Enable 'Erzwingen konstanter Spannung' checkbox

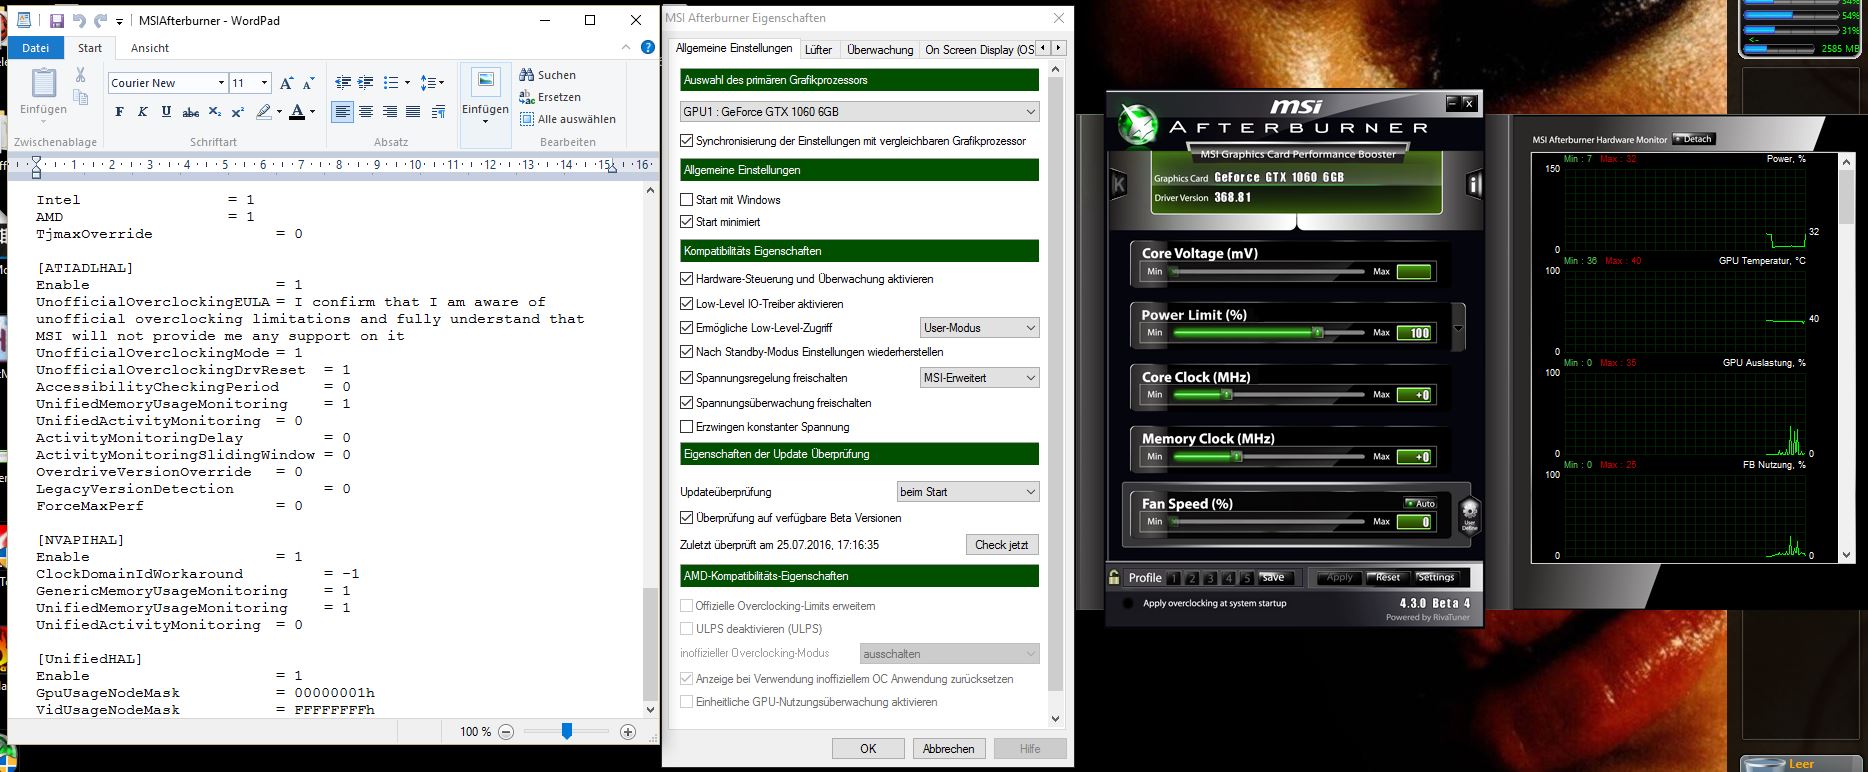(686, 427)
